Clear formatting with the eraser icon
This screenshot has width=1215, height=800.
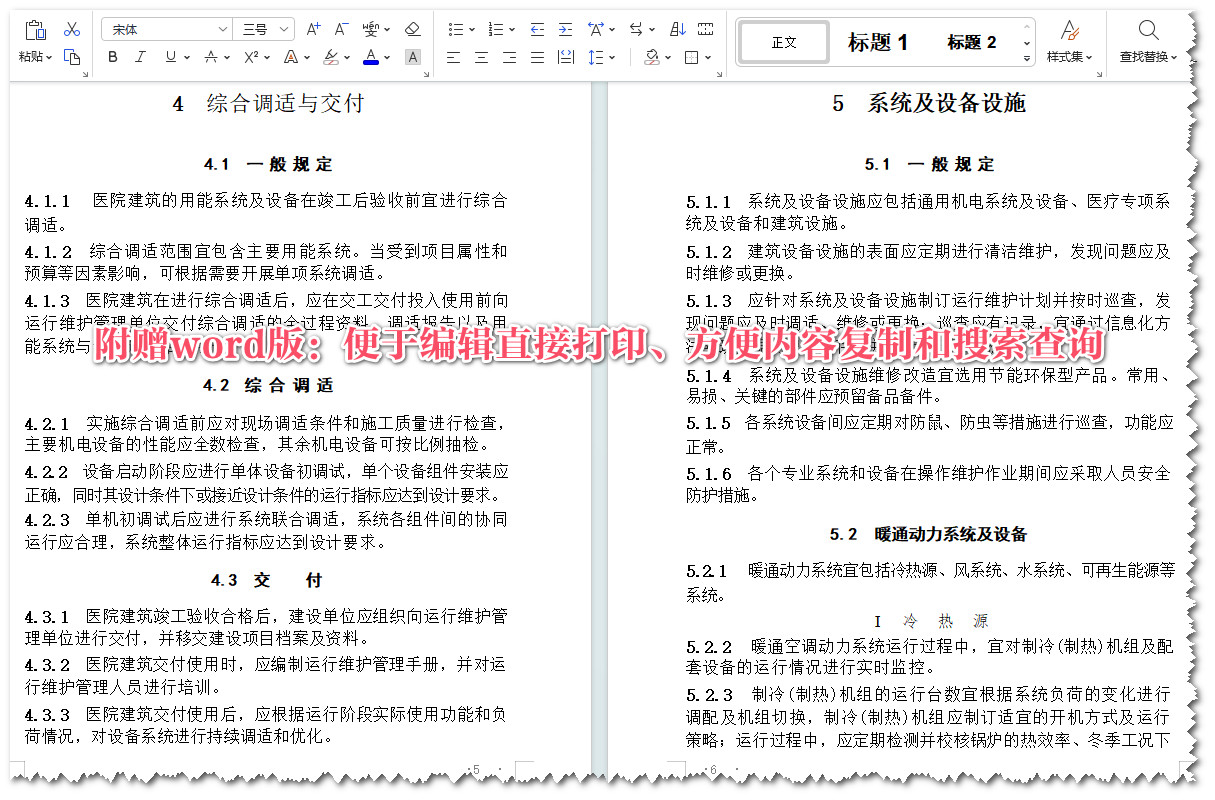412,30
